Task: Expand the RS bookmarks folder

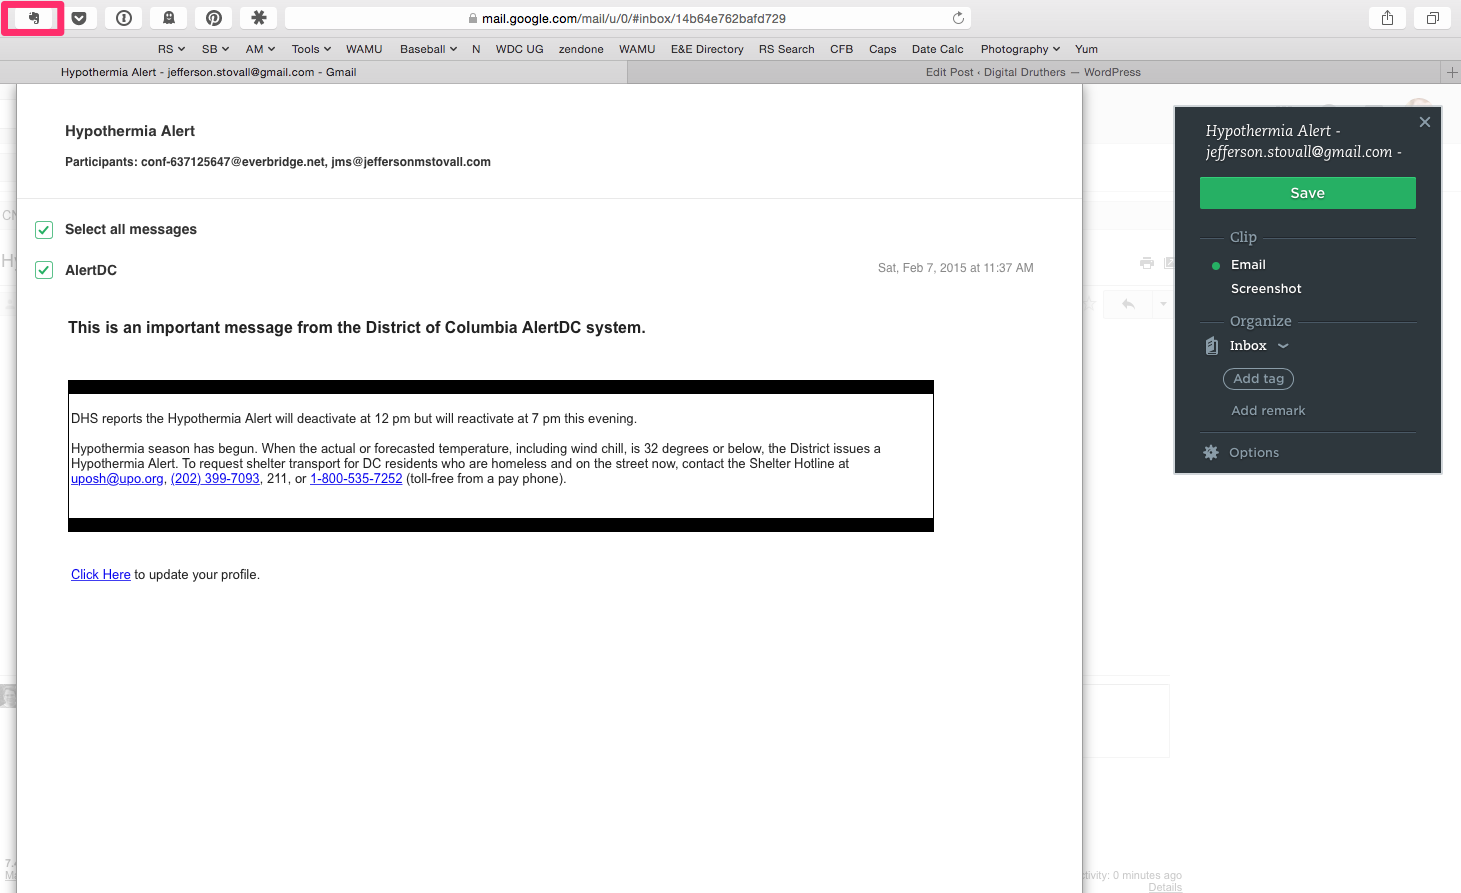Action: pos(171,49)
